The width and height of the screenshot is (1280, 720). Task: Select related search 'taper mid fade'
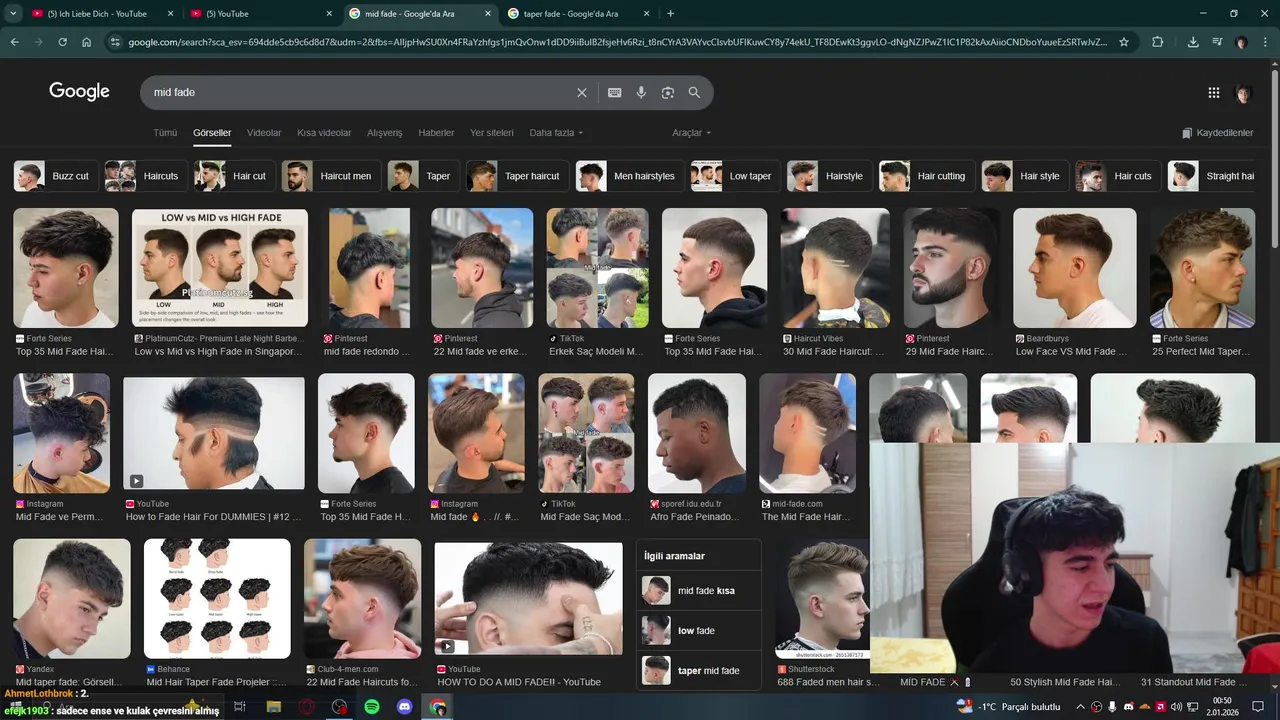pos(698,671)
